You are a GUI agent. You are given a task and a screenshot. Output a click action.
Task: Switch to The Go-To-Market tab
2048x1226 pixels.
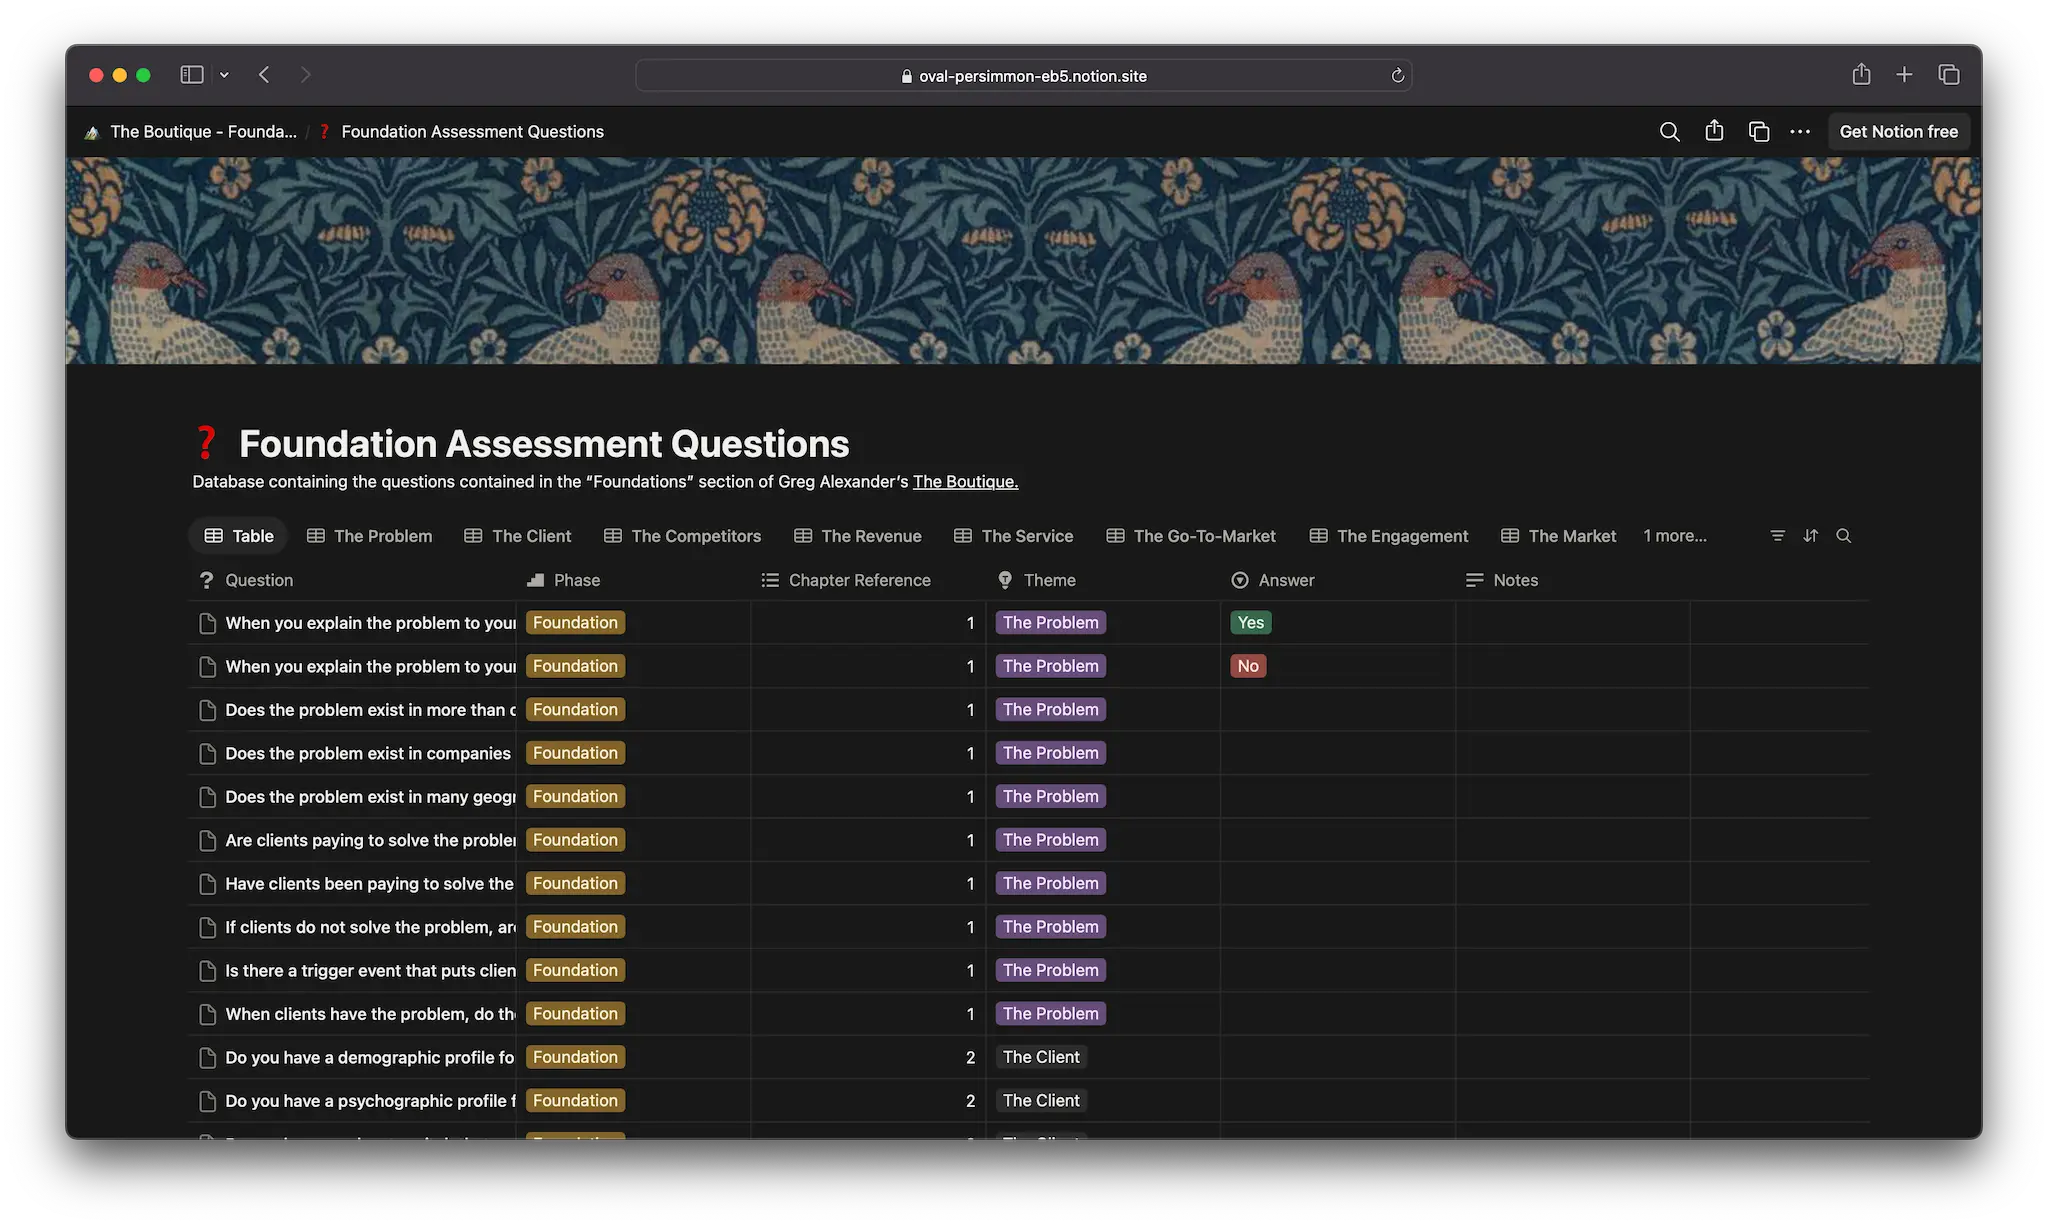click(1191, 536)
